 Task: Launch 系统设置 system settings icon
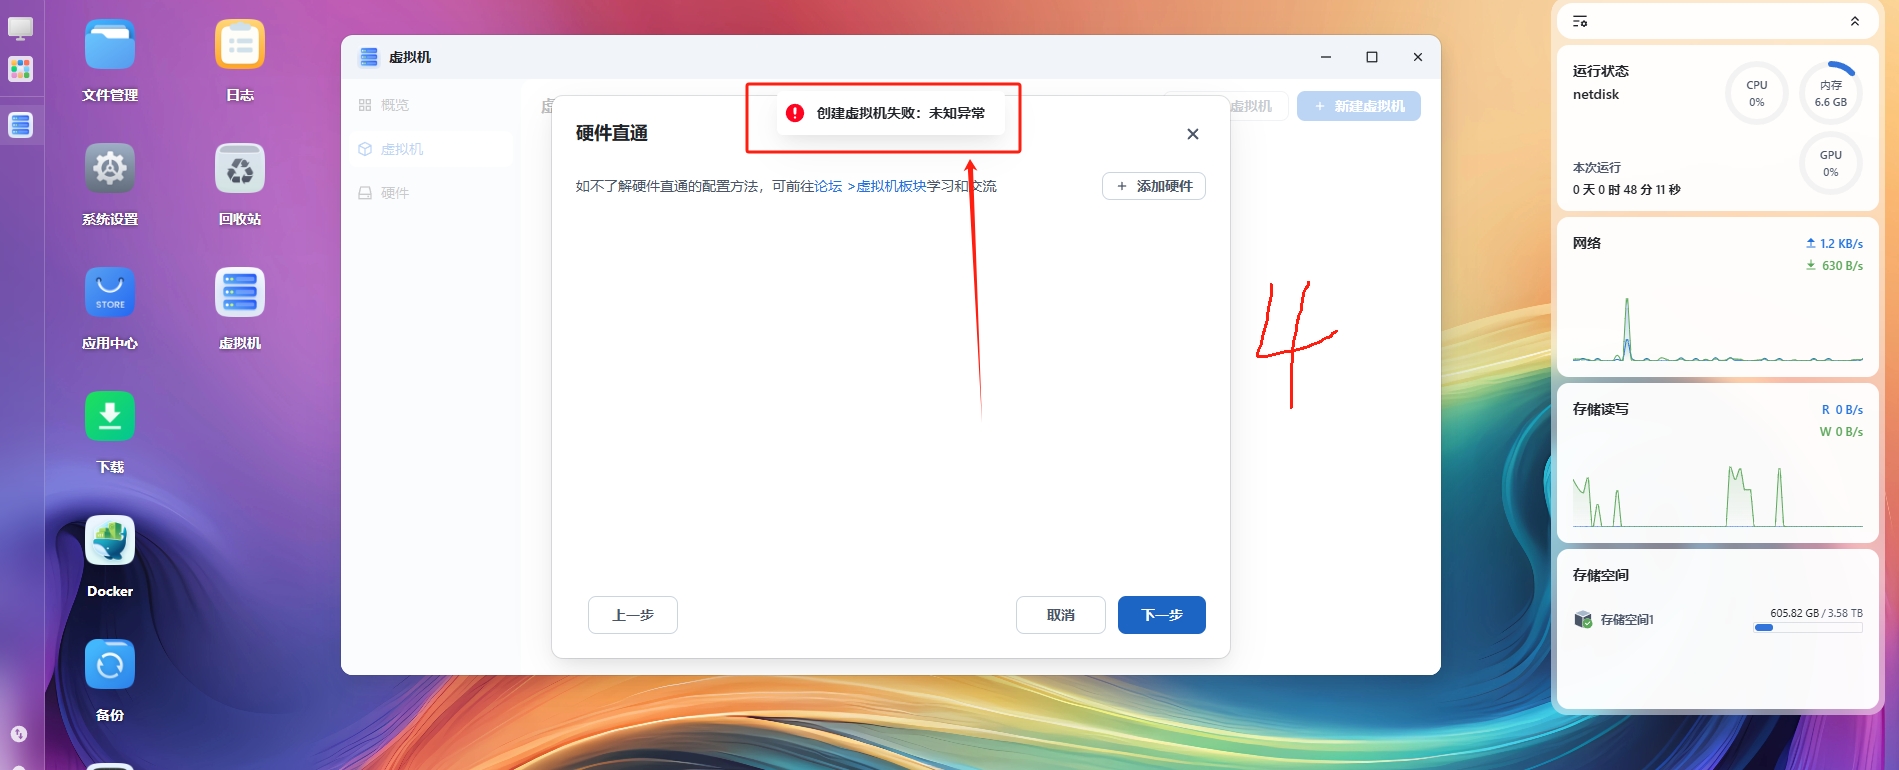[x=110, y=169]
